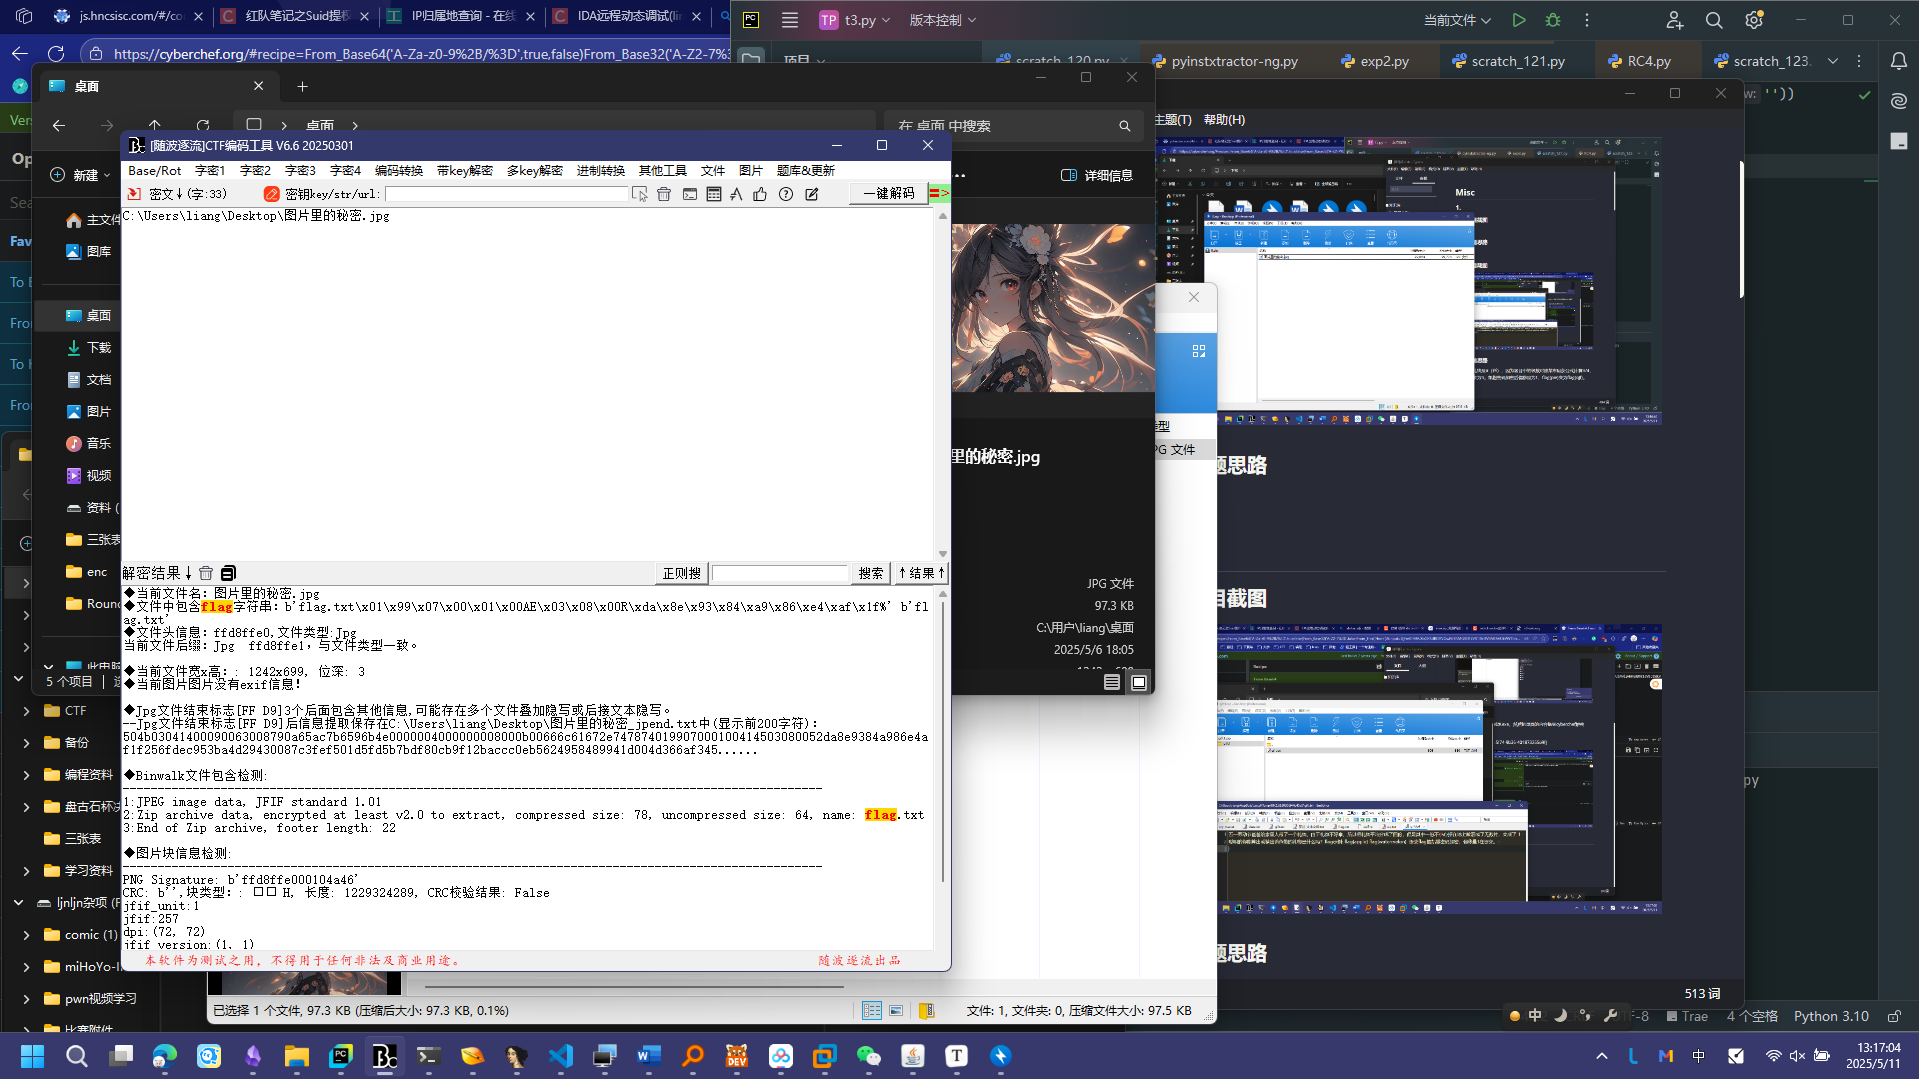The image size is (1919, 1079).
Task: Go back in file explorer navigation
Action: [59, 126]
